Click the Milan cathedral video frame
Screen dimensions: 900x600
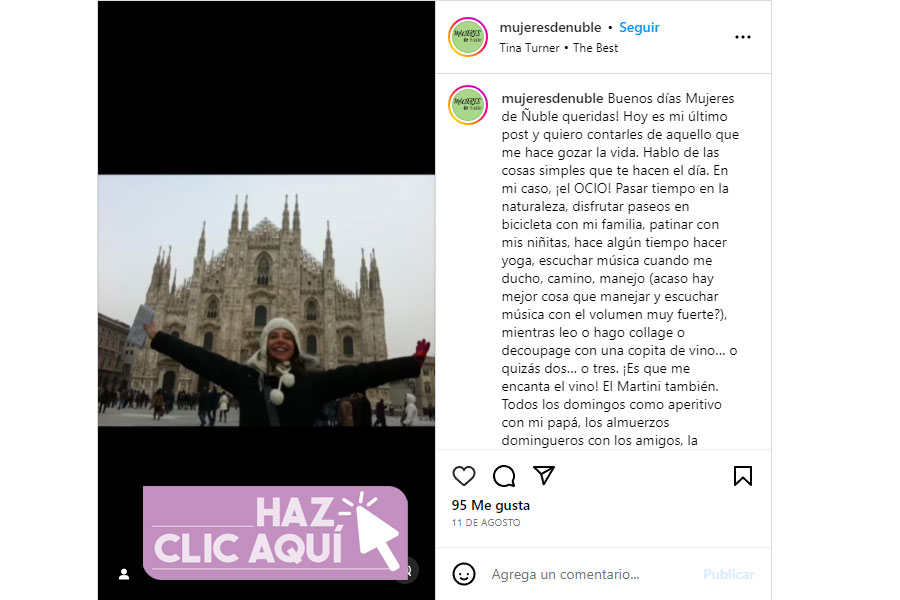[x=266, y=300]
